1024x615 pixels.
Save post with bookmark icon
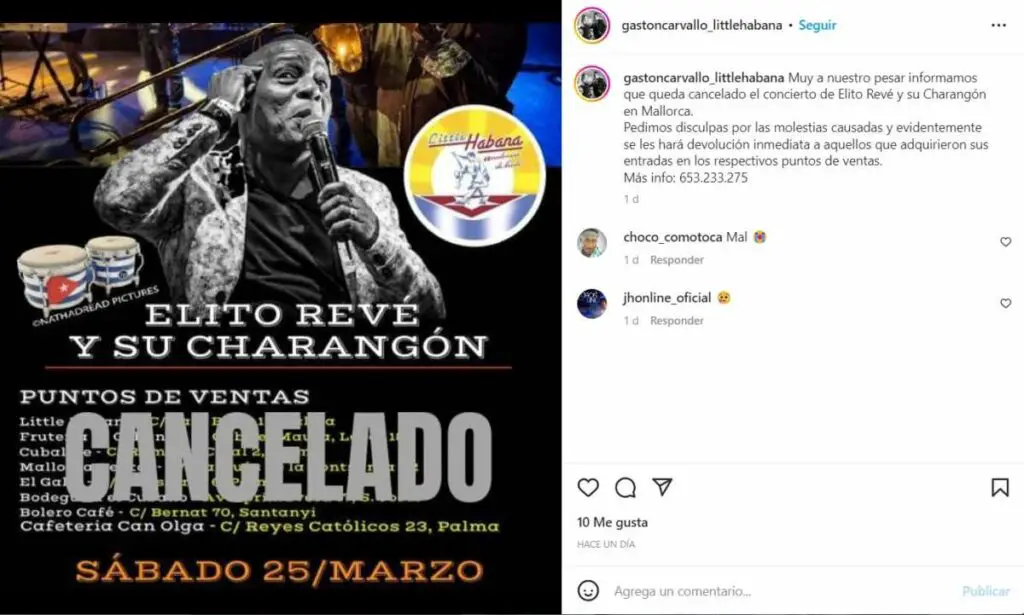(1000, 488)
